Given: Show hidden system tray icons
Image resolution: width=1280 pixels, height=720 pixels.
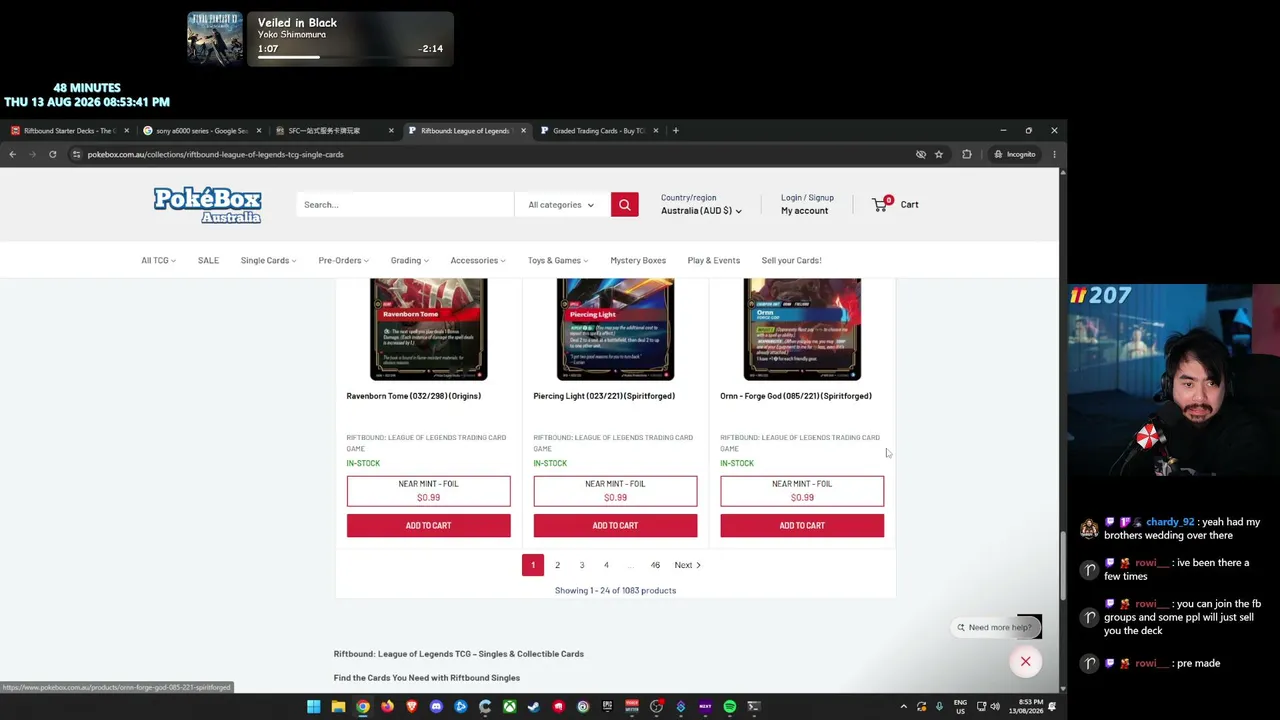Looking at the screenshot, I should pyautogui.click(x=903, y=707).
